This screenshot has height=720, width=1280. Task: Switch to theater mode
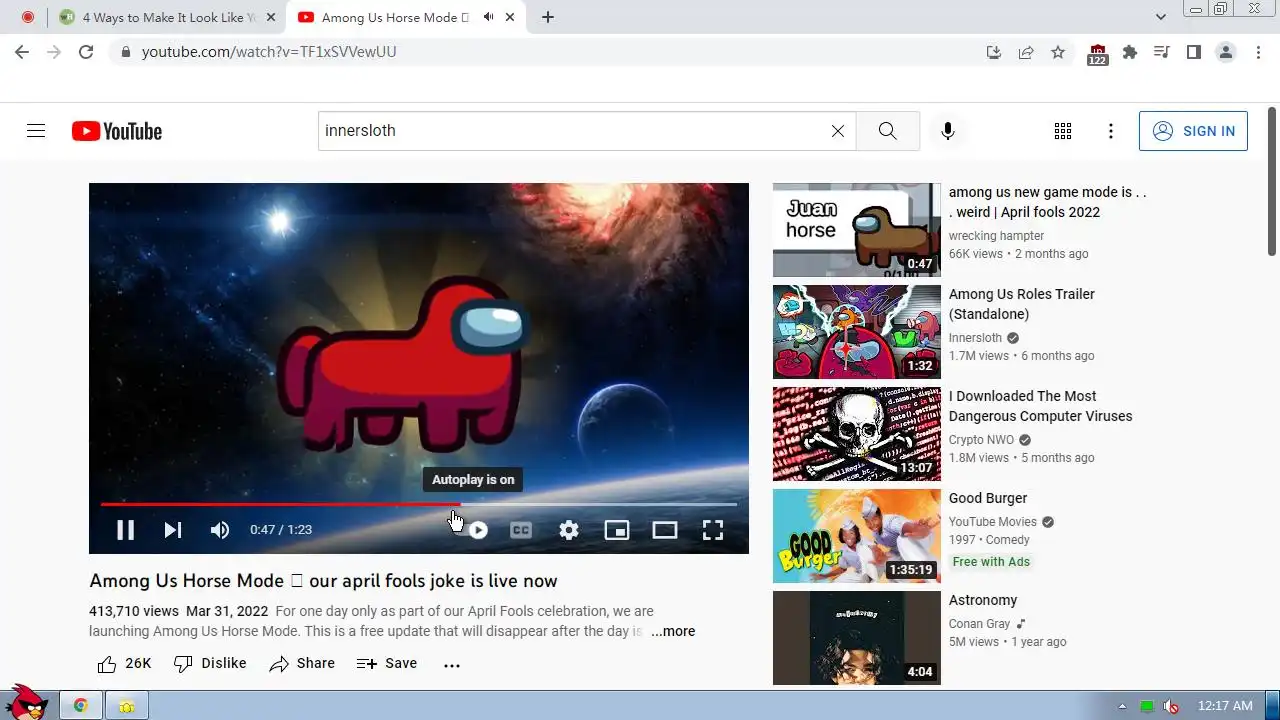click(665, 530)
